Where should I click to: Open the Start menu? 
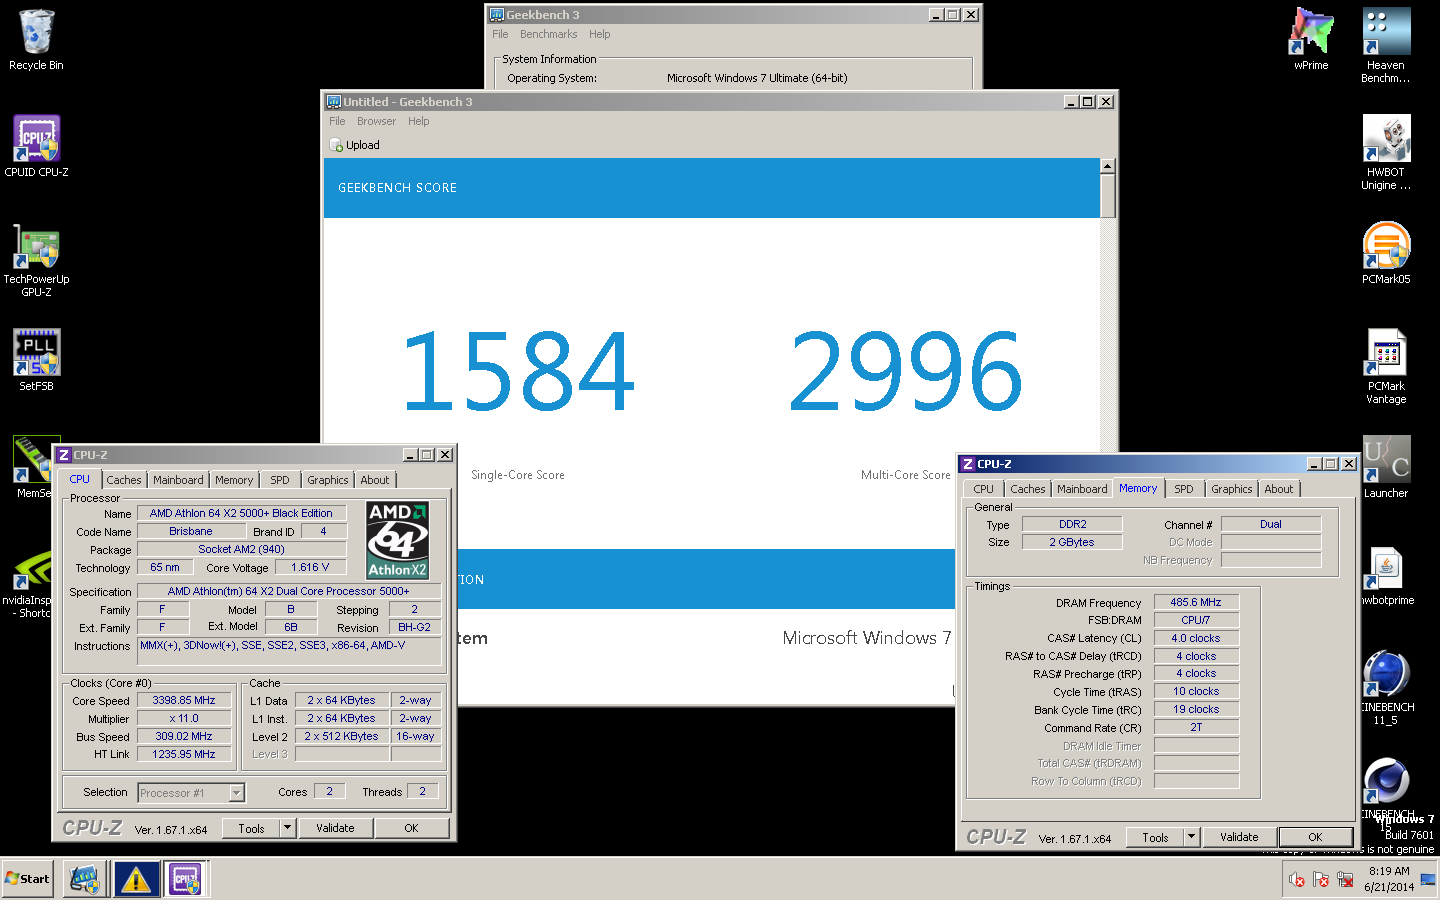pos(27,879)
